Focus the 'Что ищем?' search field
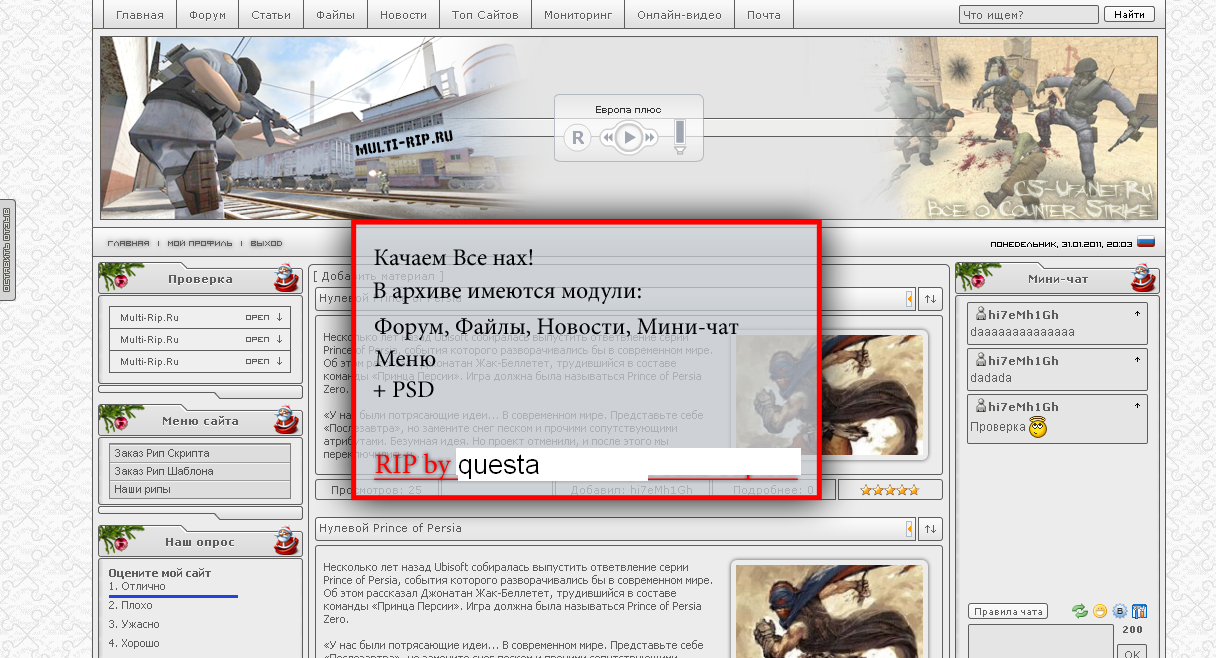 1027,15
